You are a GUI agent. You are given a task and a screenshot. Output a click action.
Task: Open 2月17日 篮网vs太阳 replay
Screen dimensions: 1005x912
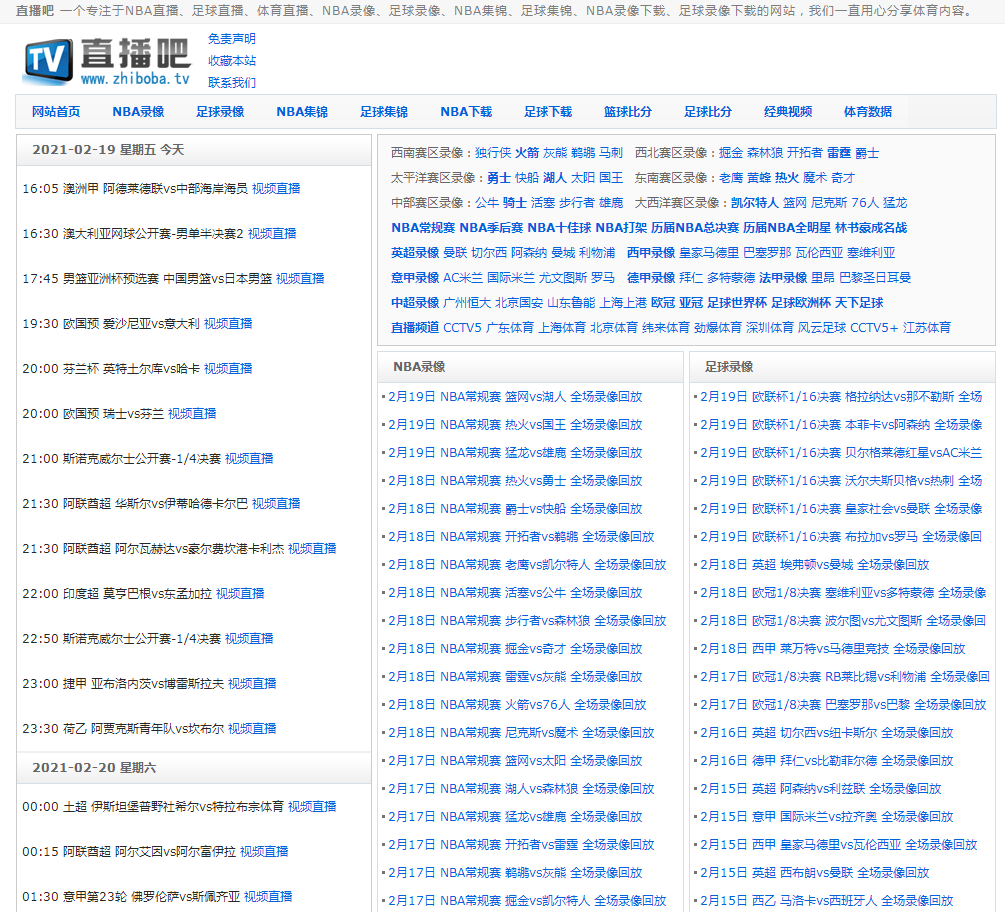(515, 760)
